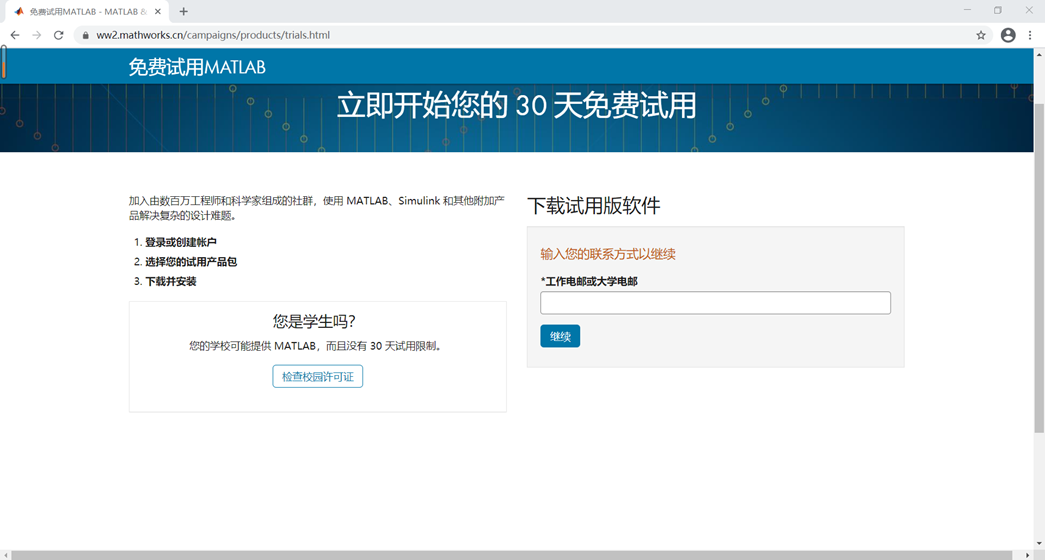The height and width of the screenshot is (560, 1045).
Task: Close the MATLAB trial tab
Action: coord(158,11)
